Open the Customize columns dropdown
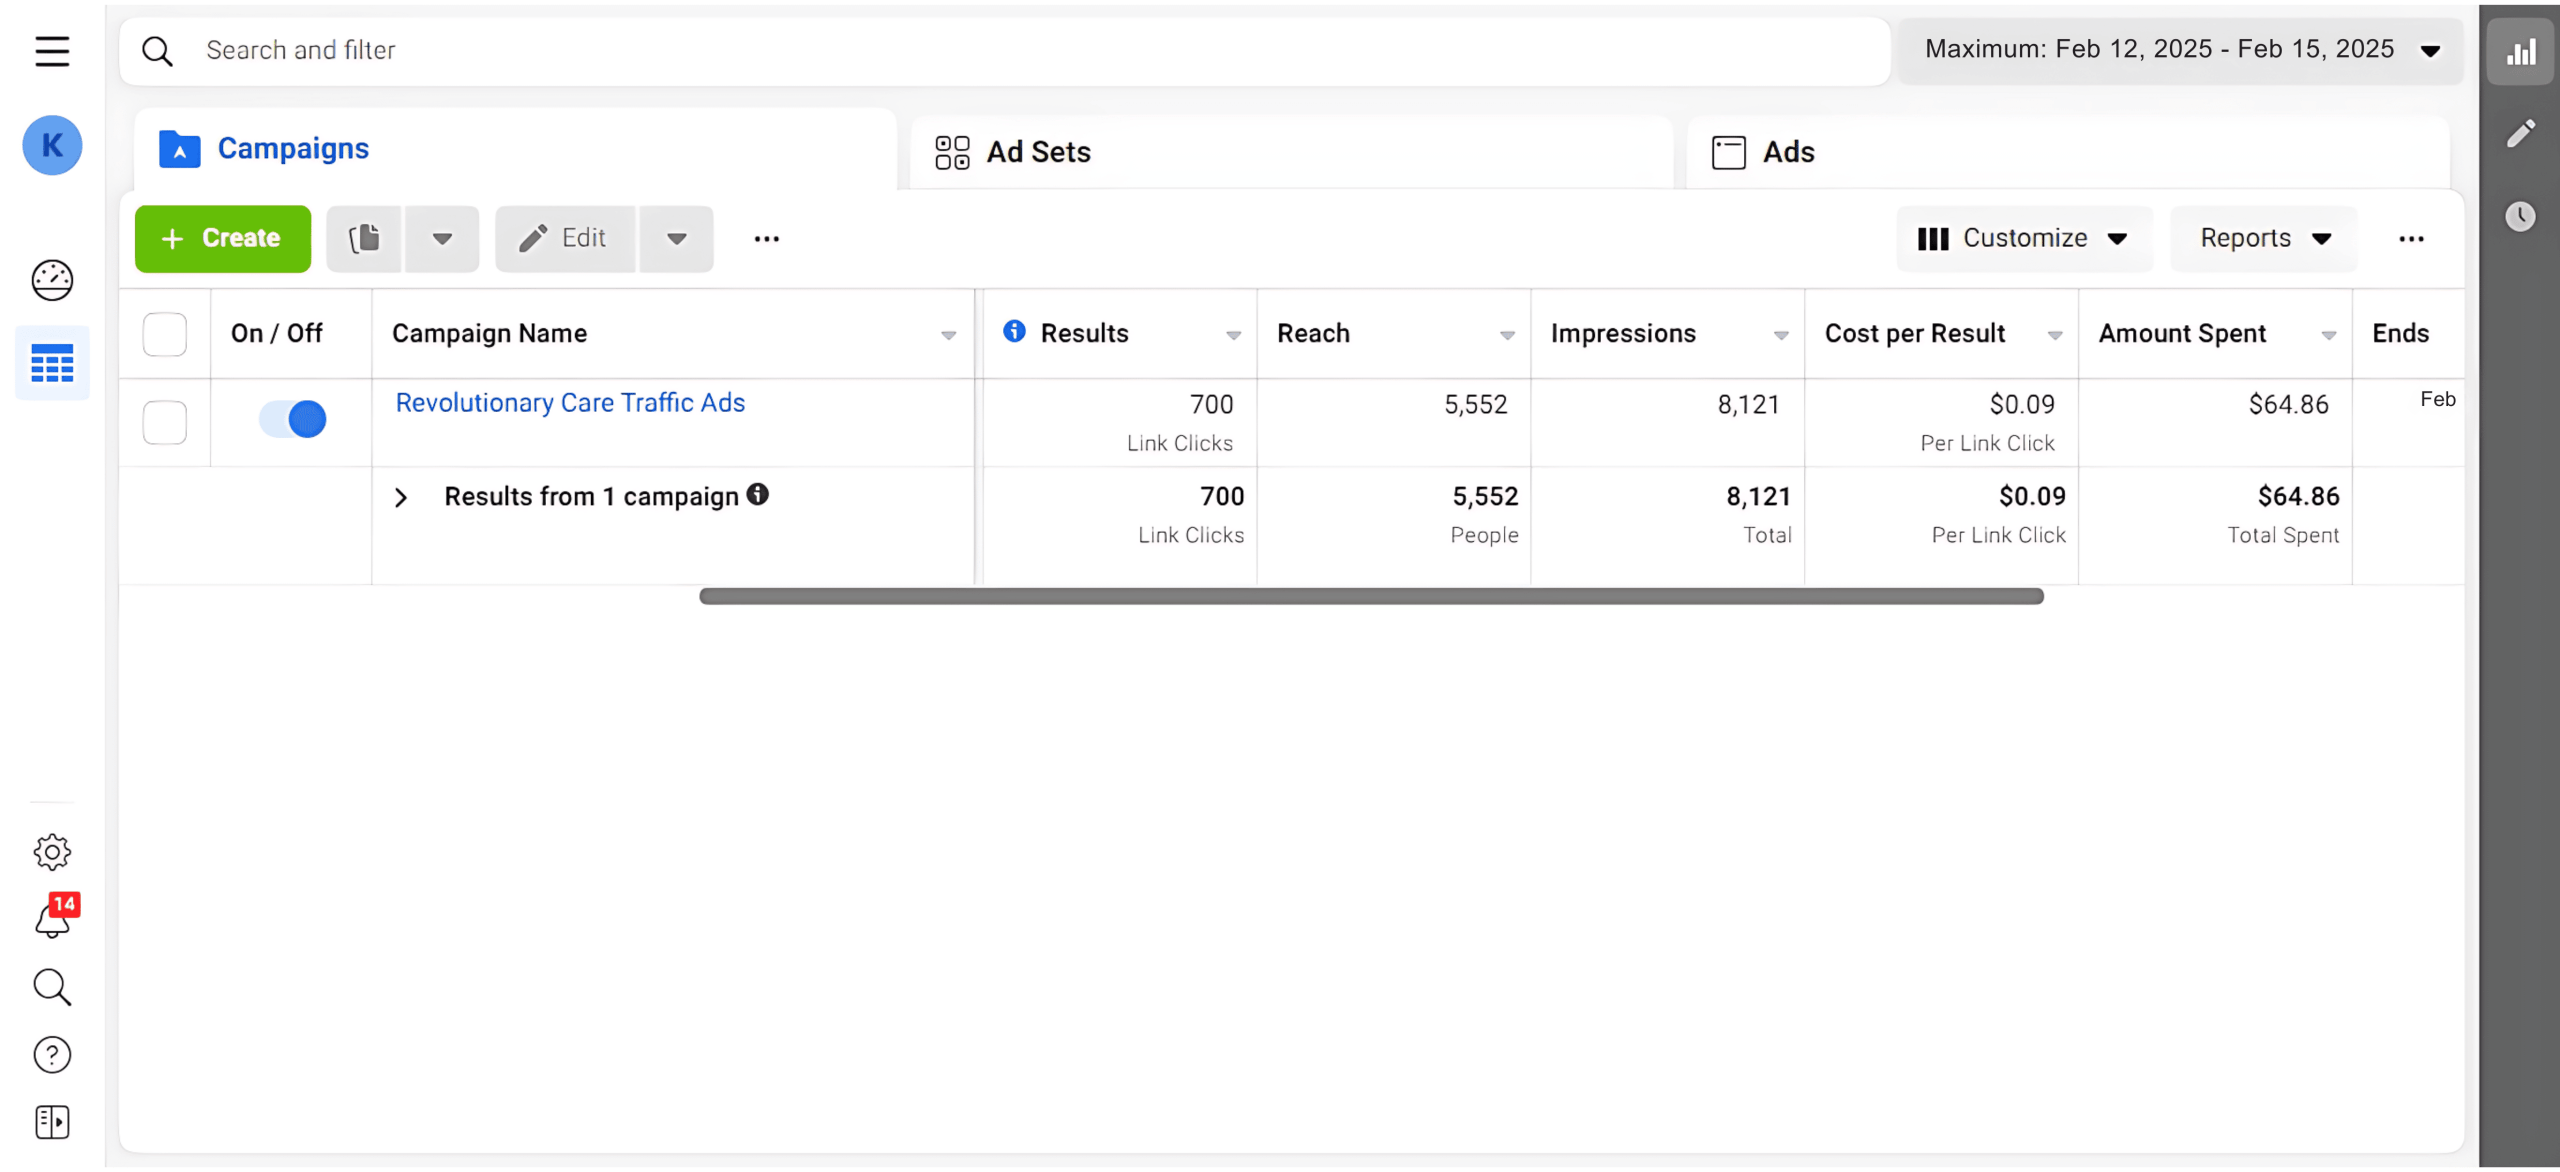The height and width of the screenshot is (1172, 2560). coord(2023,238)
